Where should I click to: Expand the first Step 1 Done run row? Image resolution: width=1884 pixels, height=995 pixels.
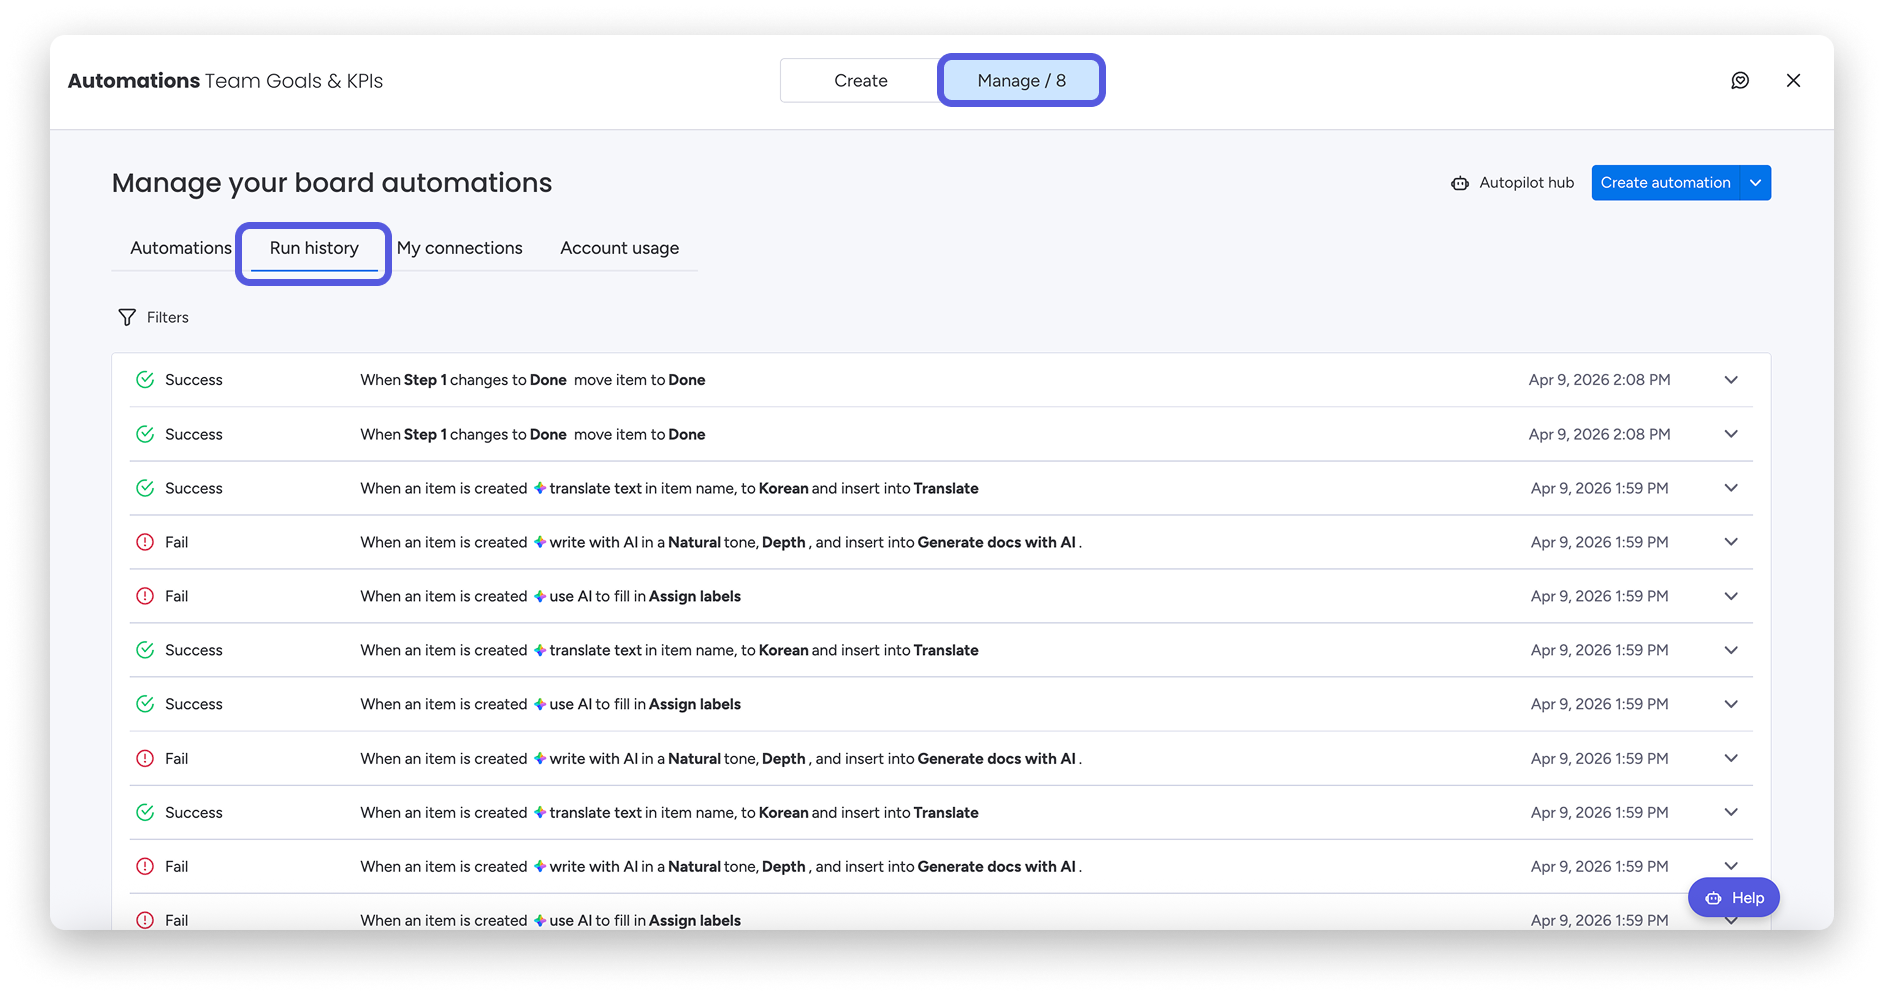coord(1731,380)
